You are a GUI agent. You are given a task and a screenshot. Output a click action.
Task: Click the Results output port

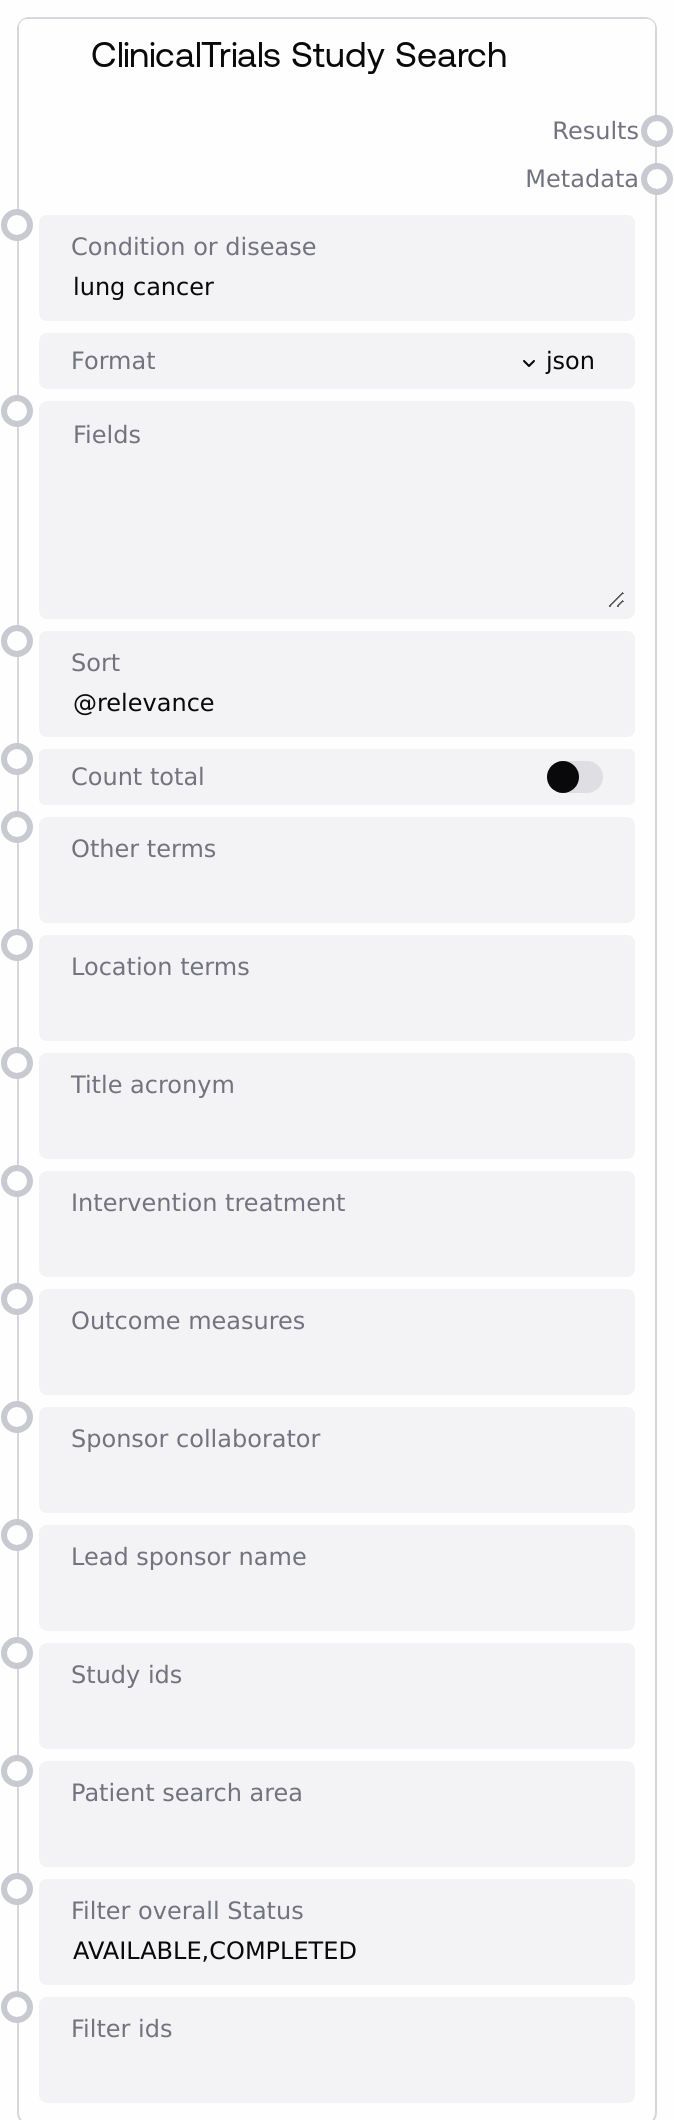click(x=657, y=131)
